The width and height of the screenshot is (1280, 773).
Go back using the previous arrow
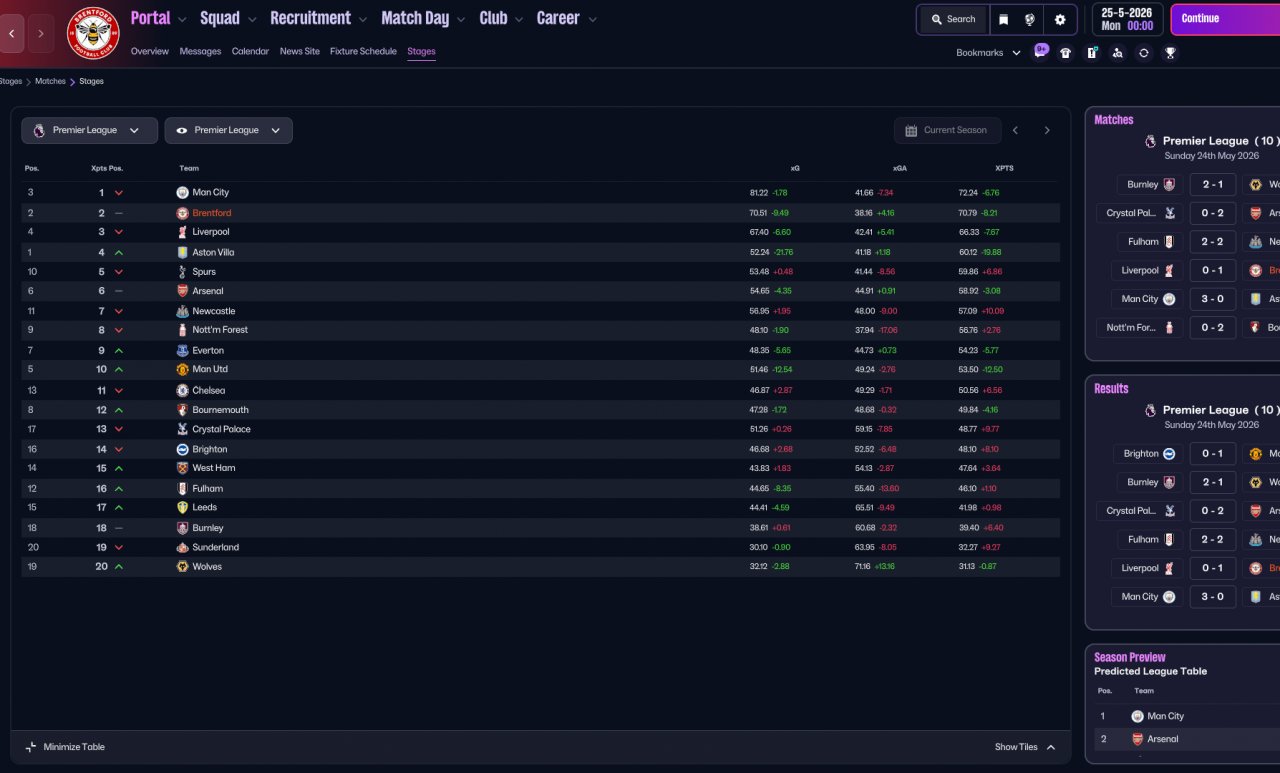tap(12, 33)
